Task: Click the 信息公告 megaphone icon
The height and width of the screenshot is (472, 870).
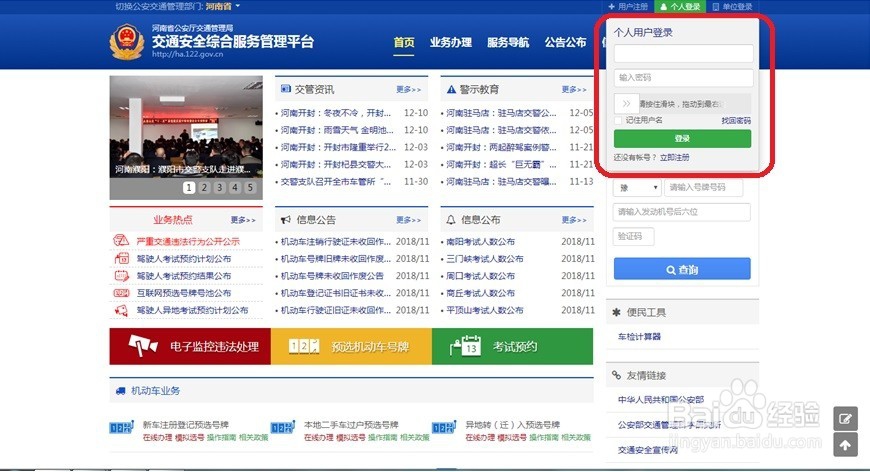Action: click(286, 220)
